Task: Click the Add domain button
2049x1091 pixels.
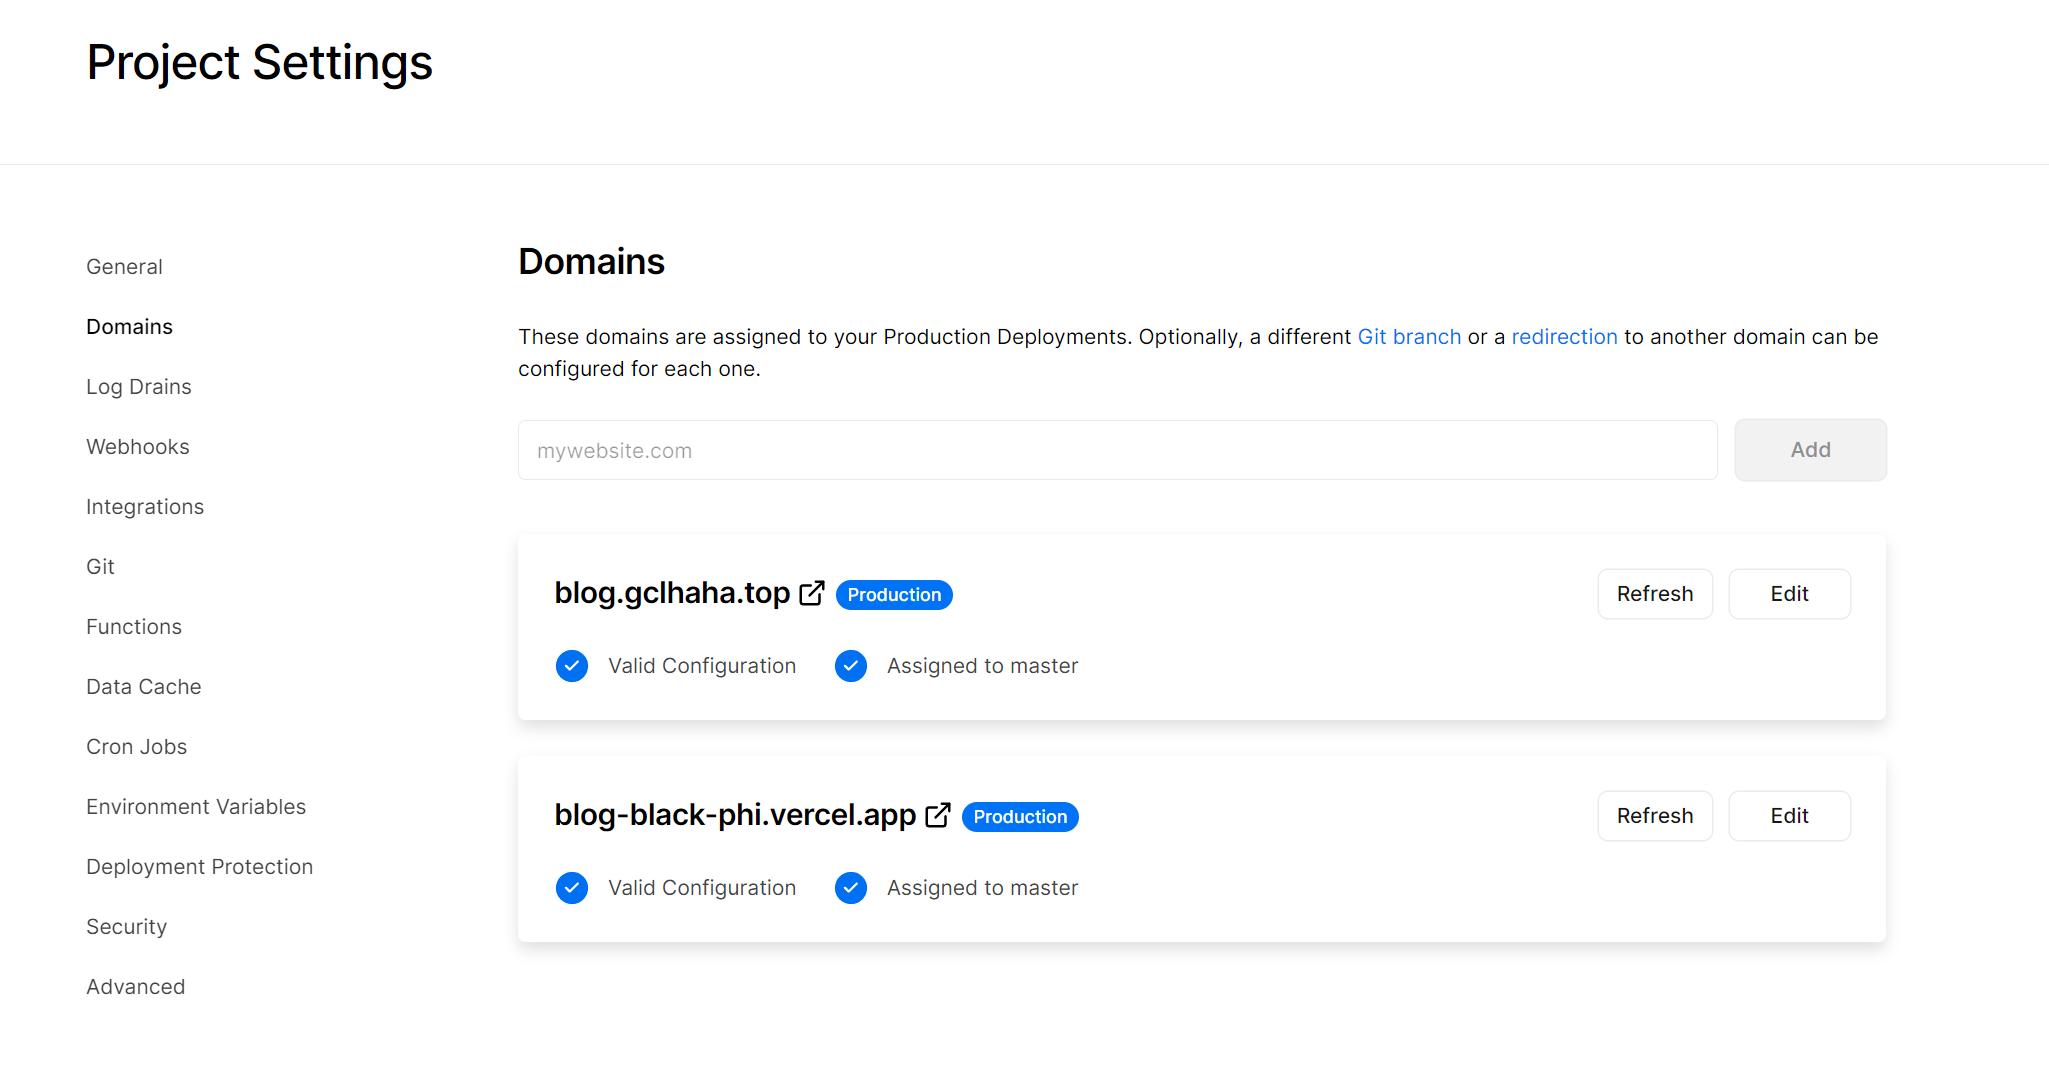Action: [x=1810, y=450]
